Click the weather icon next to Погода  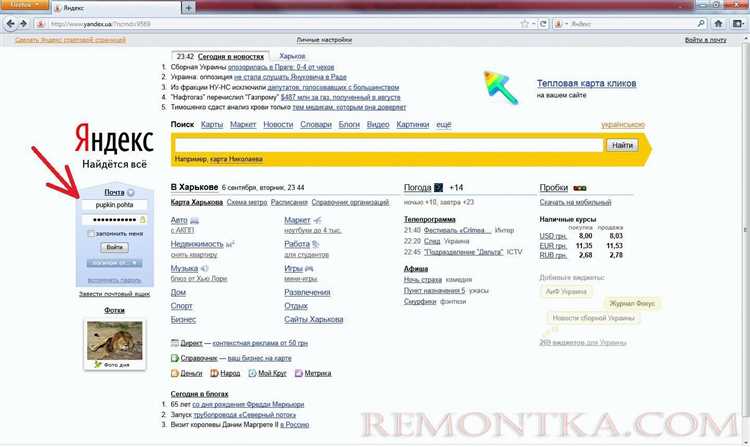pos(438,187)
